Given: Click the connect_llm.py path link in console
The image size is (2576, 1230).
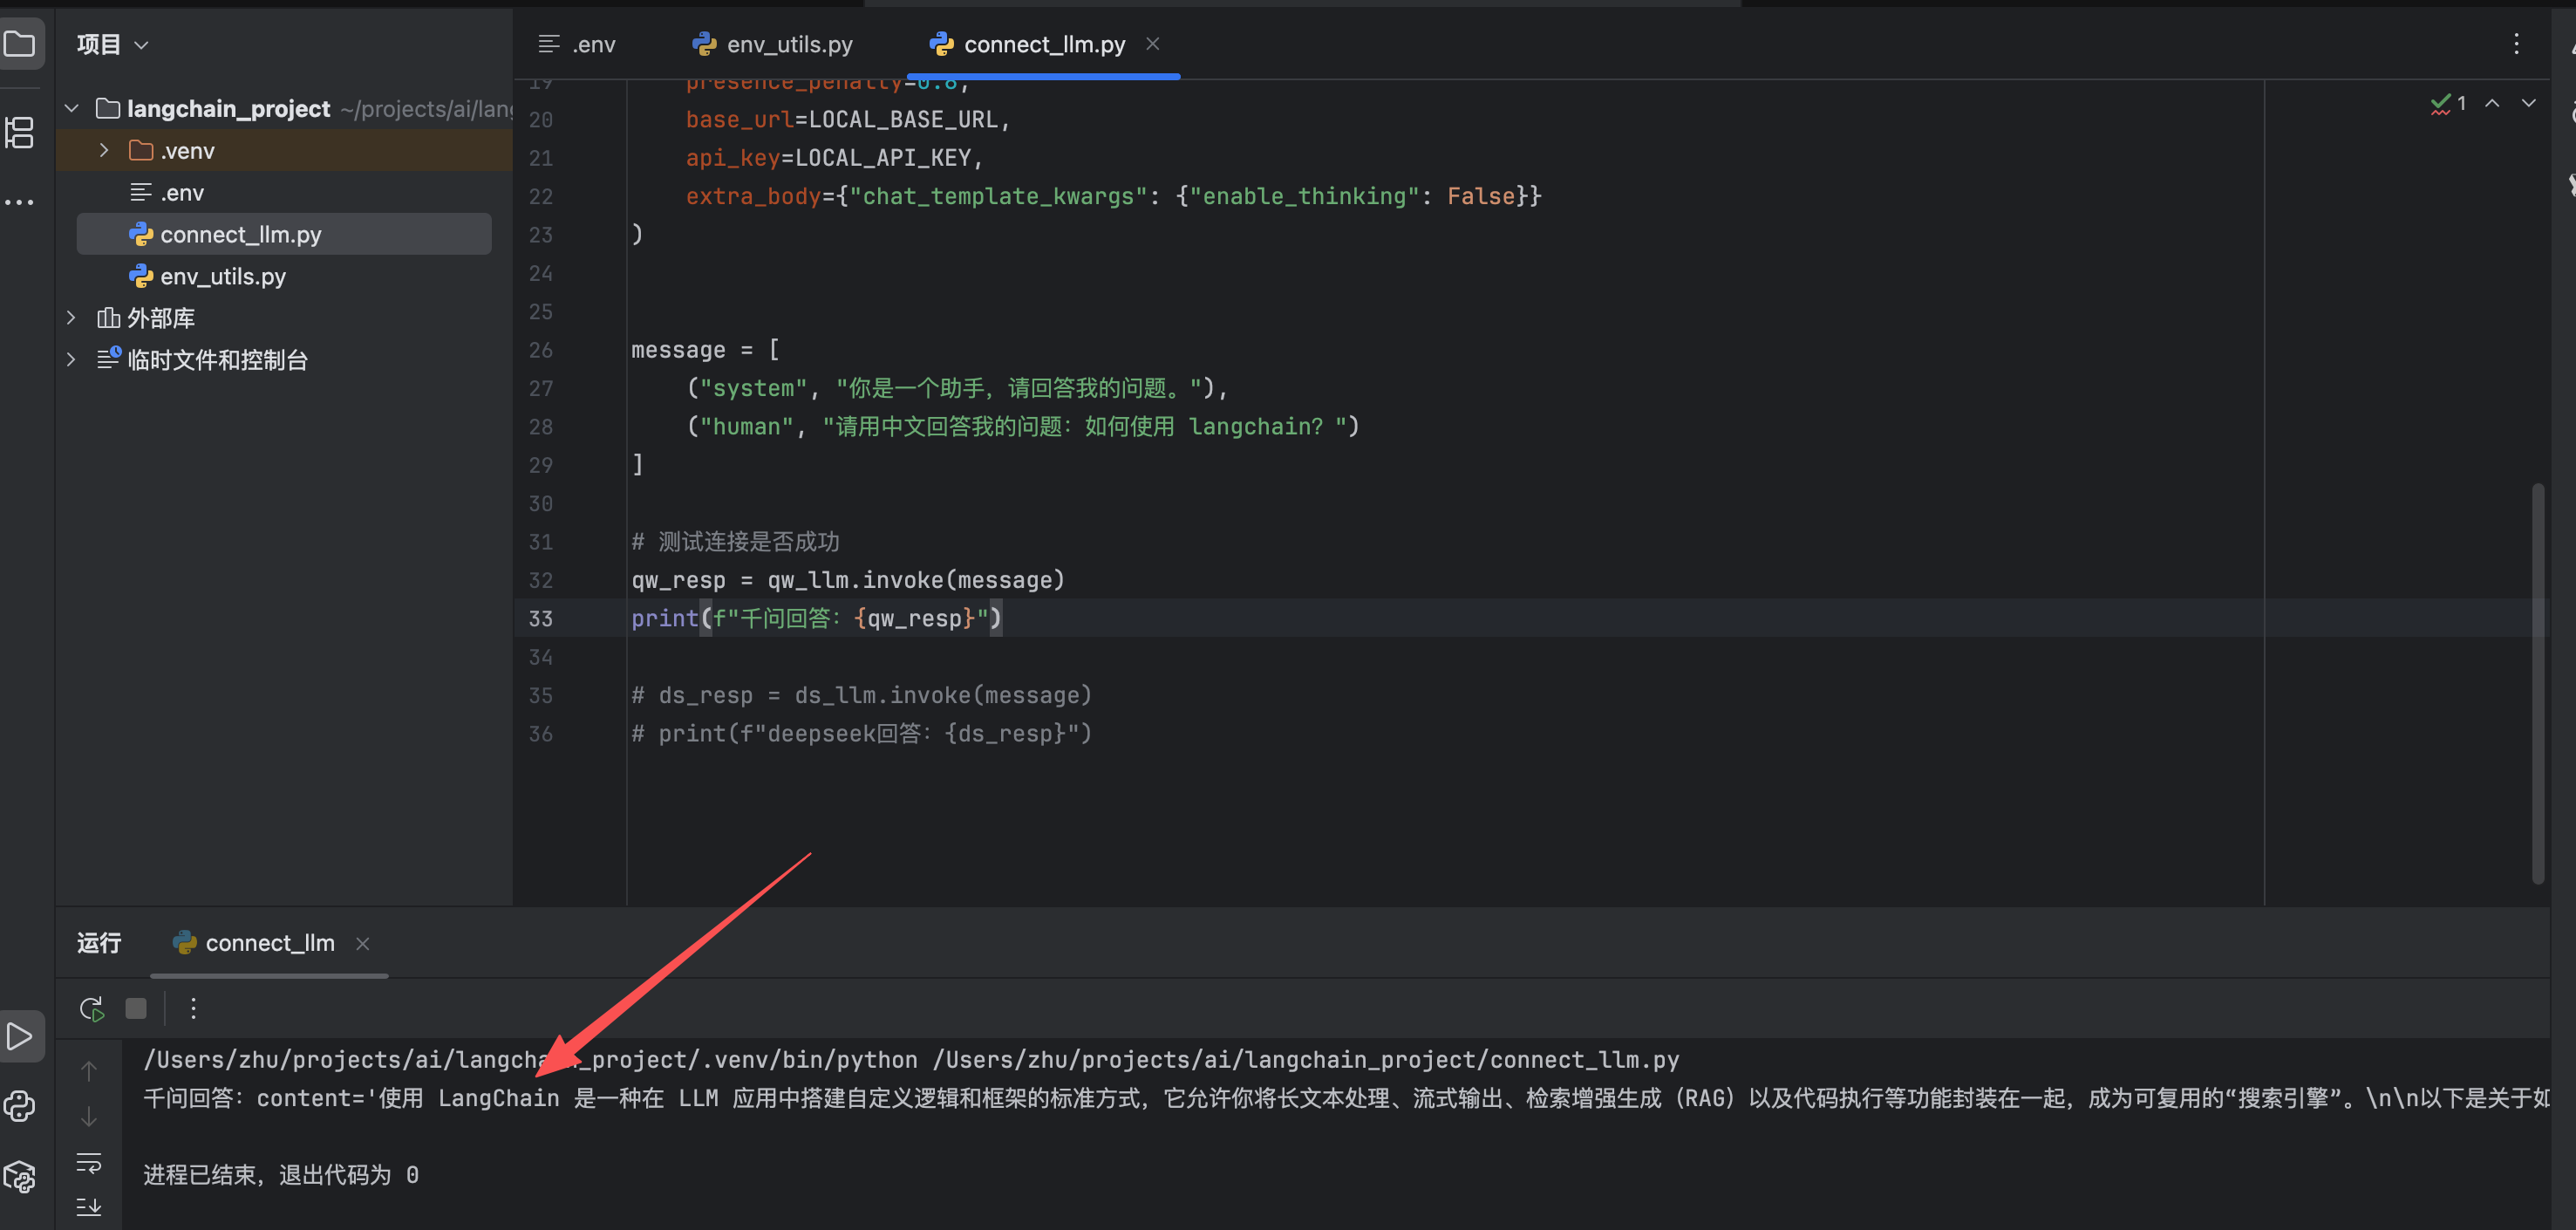Looking at the screenshot, I should tap(1306, 1060).
